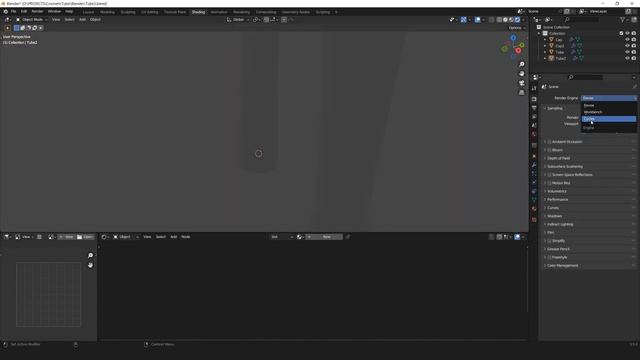The image size is (640, 360).
Task: Open the Render properties tab icon
Action: pos(534,99)
